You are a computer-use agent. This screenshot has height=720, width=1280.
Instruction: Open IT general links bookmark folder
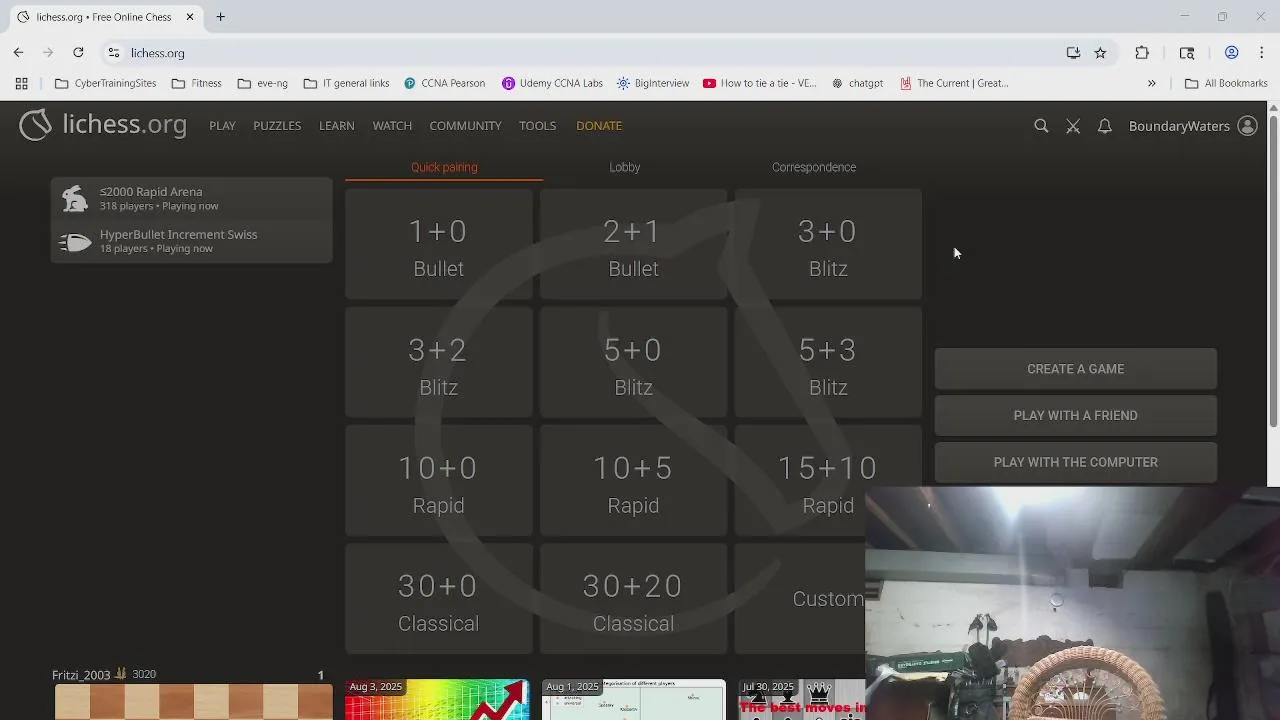pos(346,83)
